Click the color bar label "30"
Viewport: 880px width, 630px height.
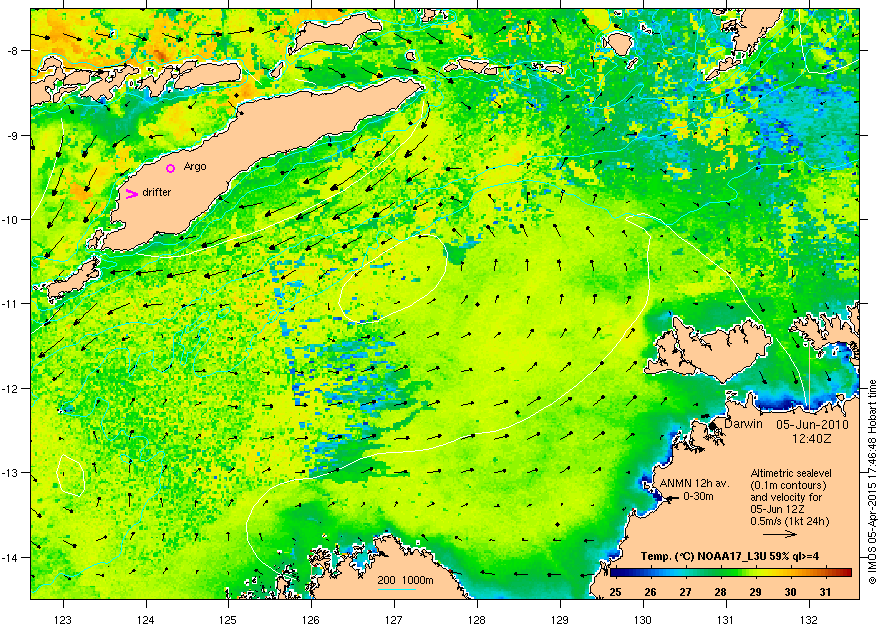coord(791,592)
